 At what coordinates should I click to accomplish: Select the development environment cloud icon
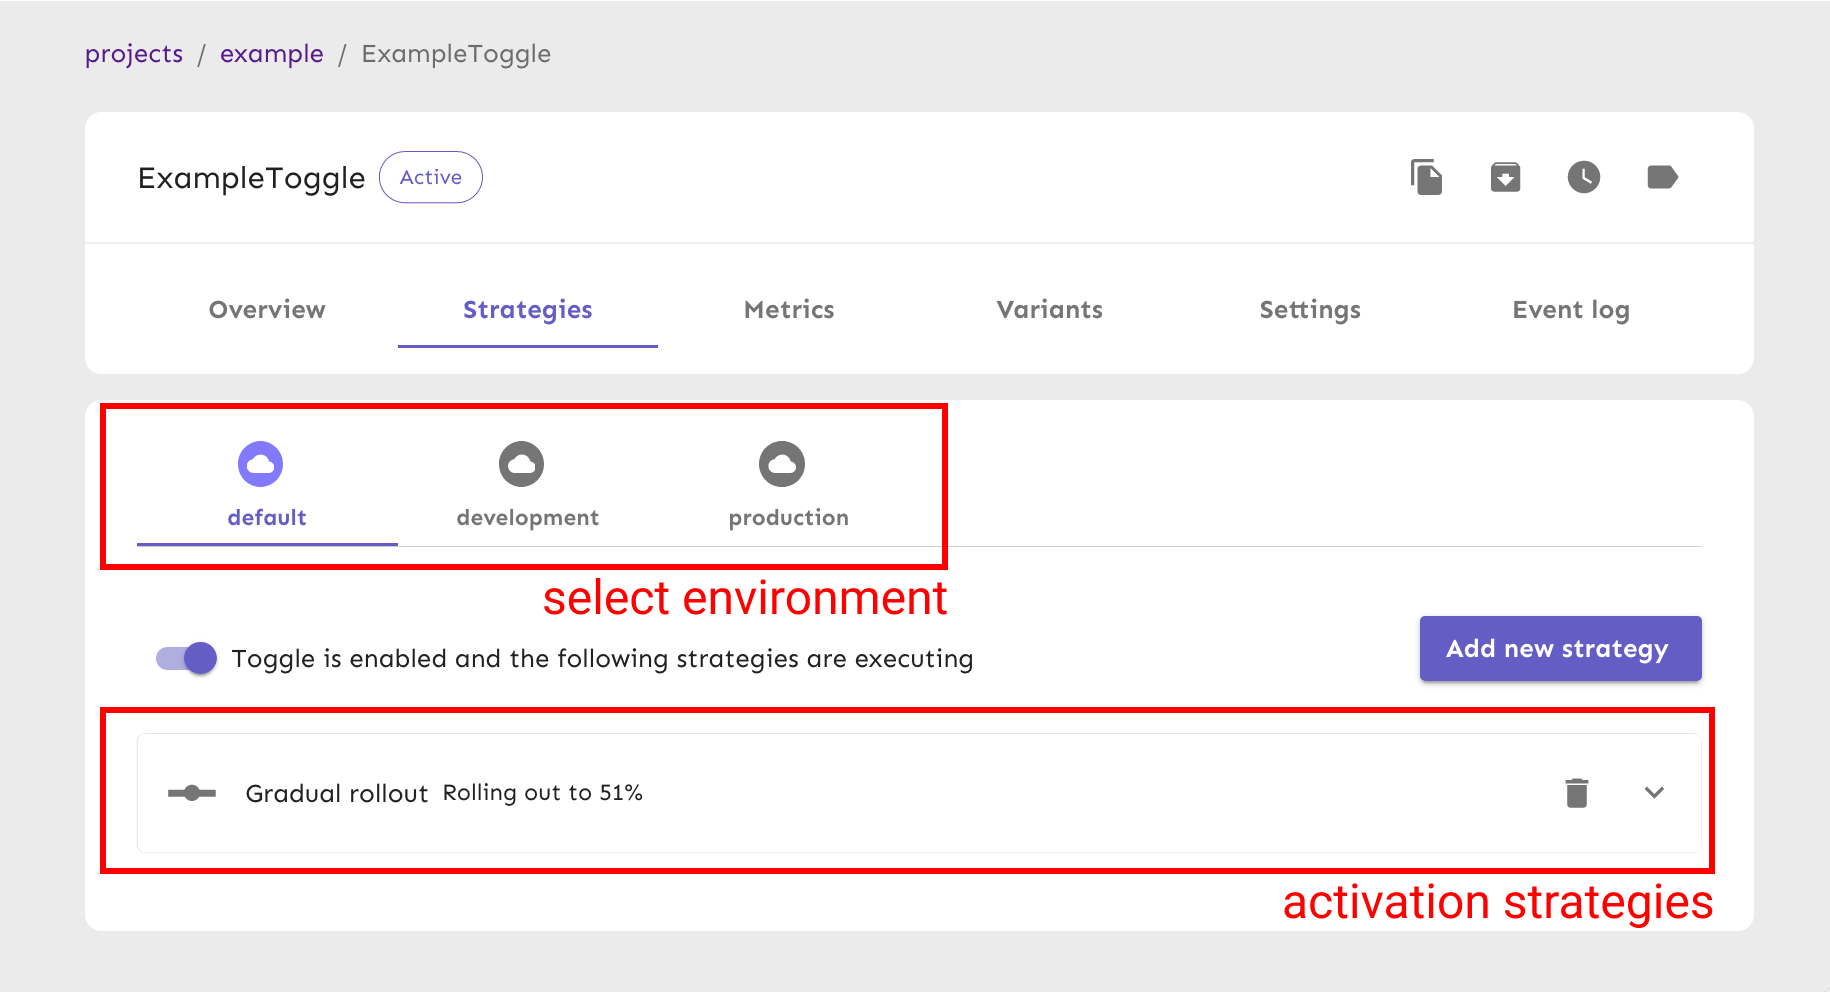click(x=521, y=464)
